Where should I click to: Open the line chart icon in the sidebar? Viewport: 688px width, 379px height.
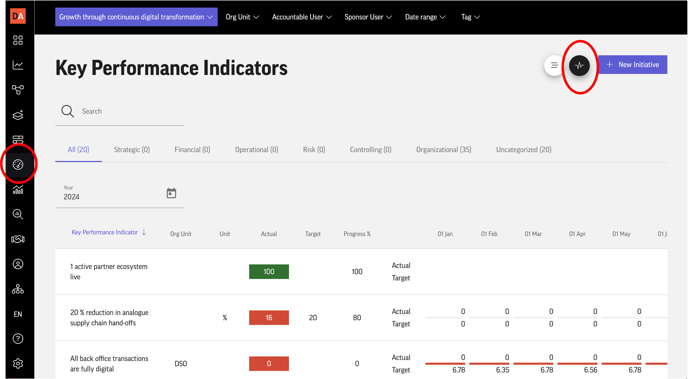pos(18,65)
